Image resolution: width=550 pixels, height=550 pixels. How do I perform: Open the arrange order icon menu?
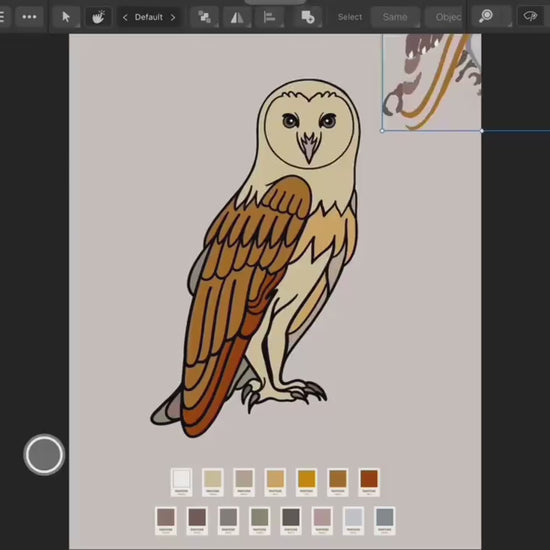(204, 17)
